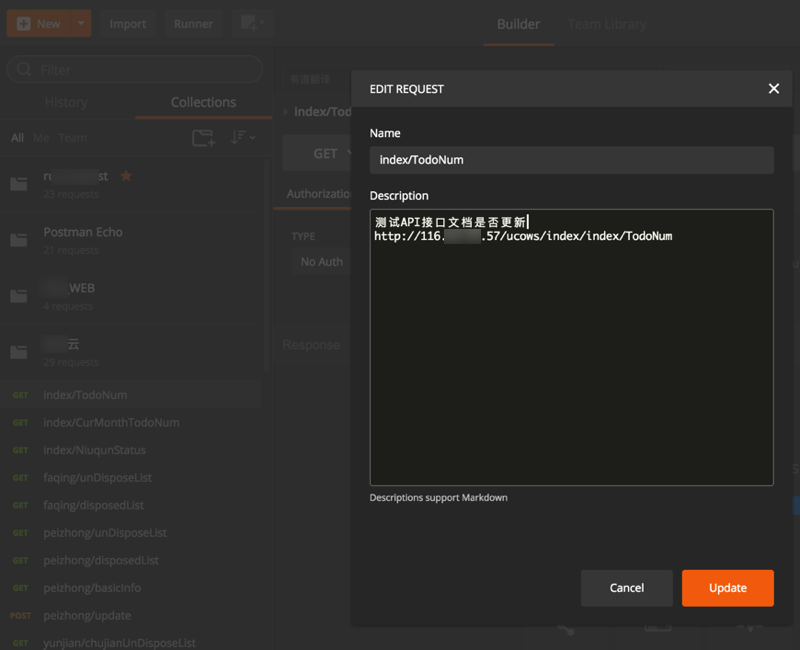
Task: Select the All collections filter
Action: pos(17,138)
